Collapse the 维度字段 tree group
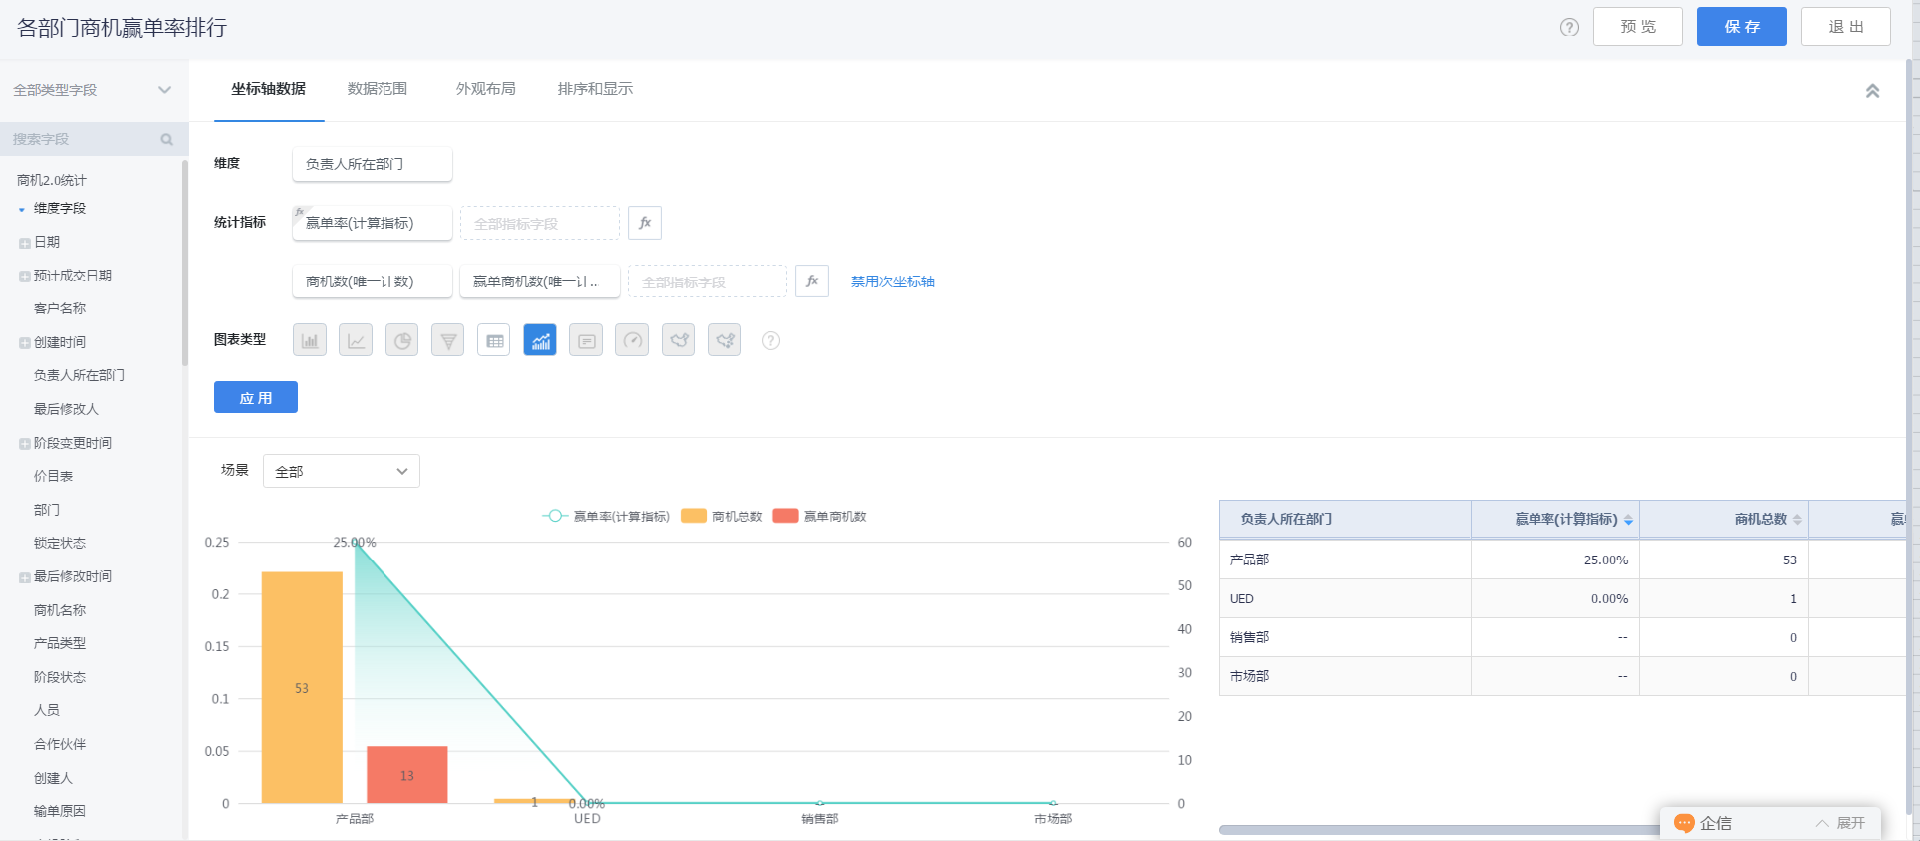The image size is (1920, 841). (21, 209)
